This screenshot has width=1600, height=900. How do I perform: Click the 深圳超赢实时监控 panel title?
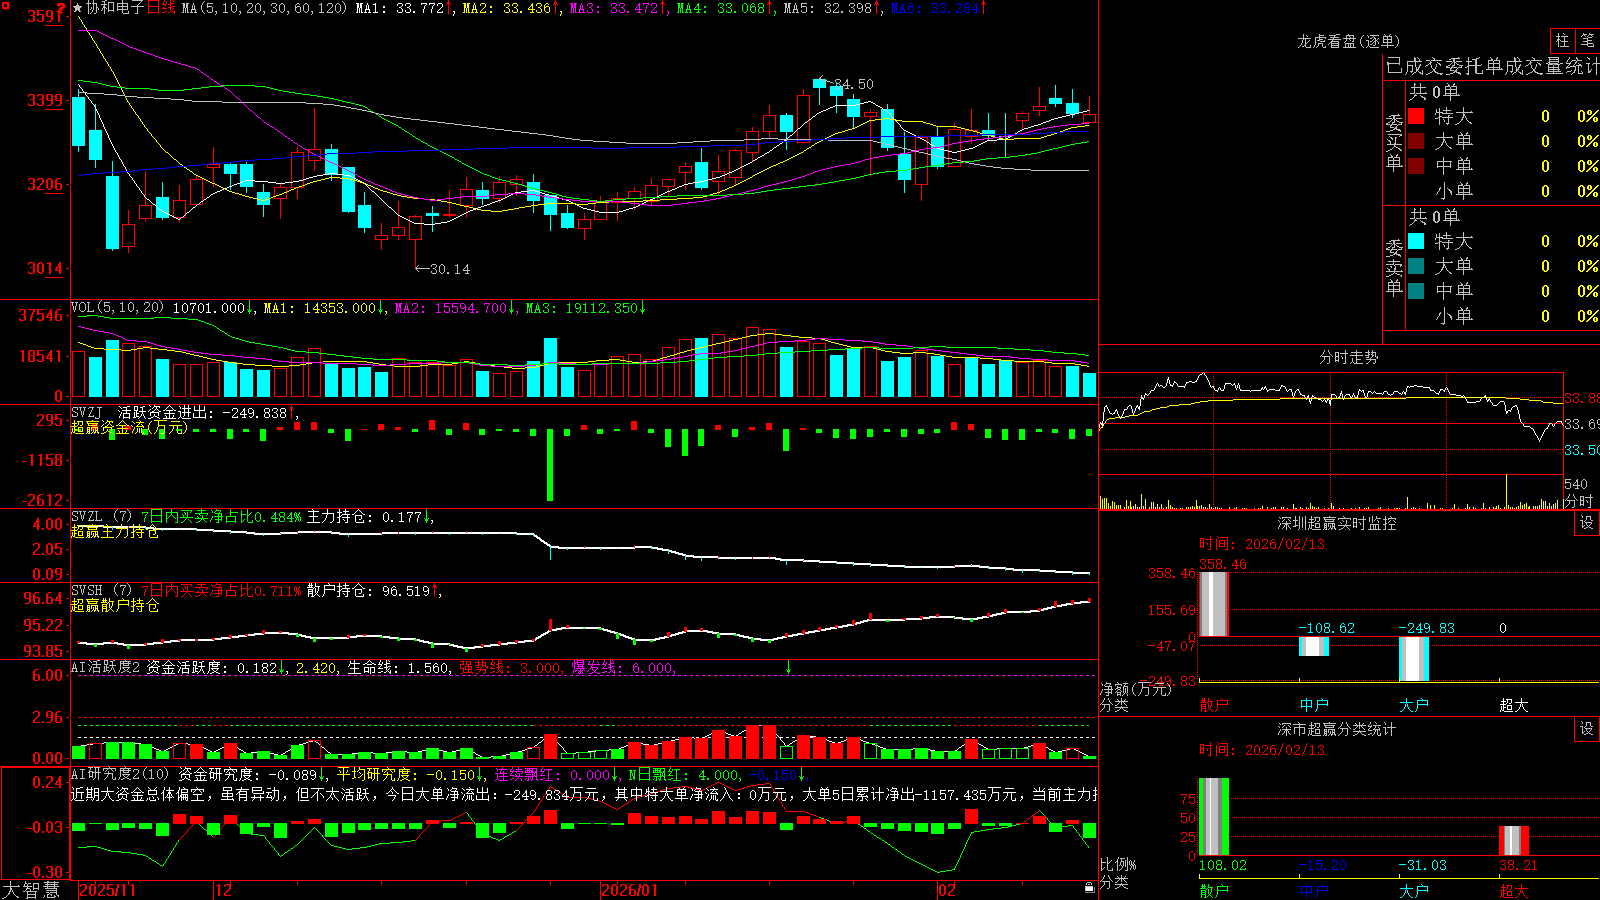pos(1337,523)
